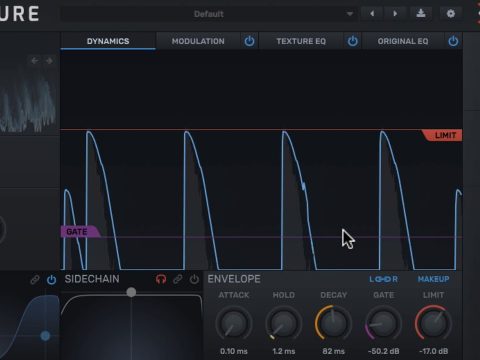The height and width of the screenshot is (360, 480).
Task: Click the Decay knob
Action: click(333, 323)
